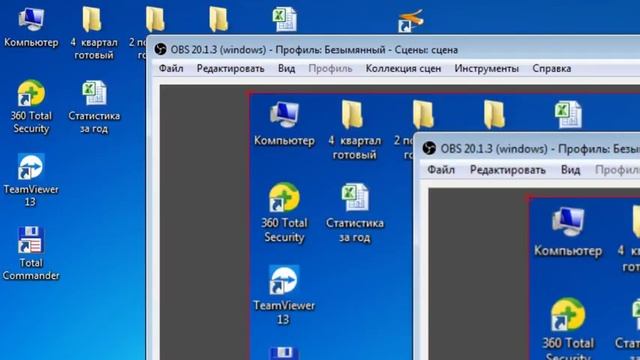Select the Компьютер icon on the desktop
The height and width of the screenshot is (360, 640).
click(x=31, y=28)
